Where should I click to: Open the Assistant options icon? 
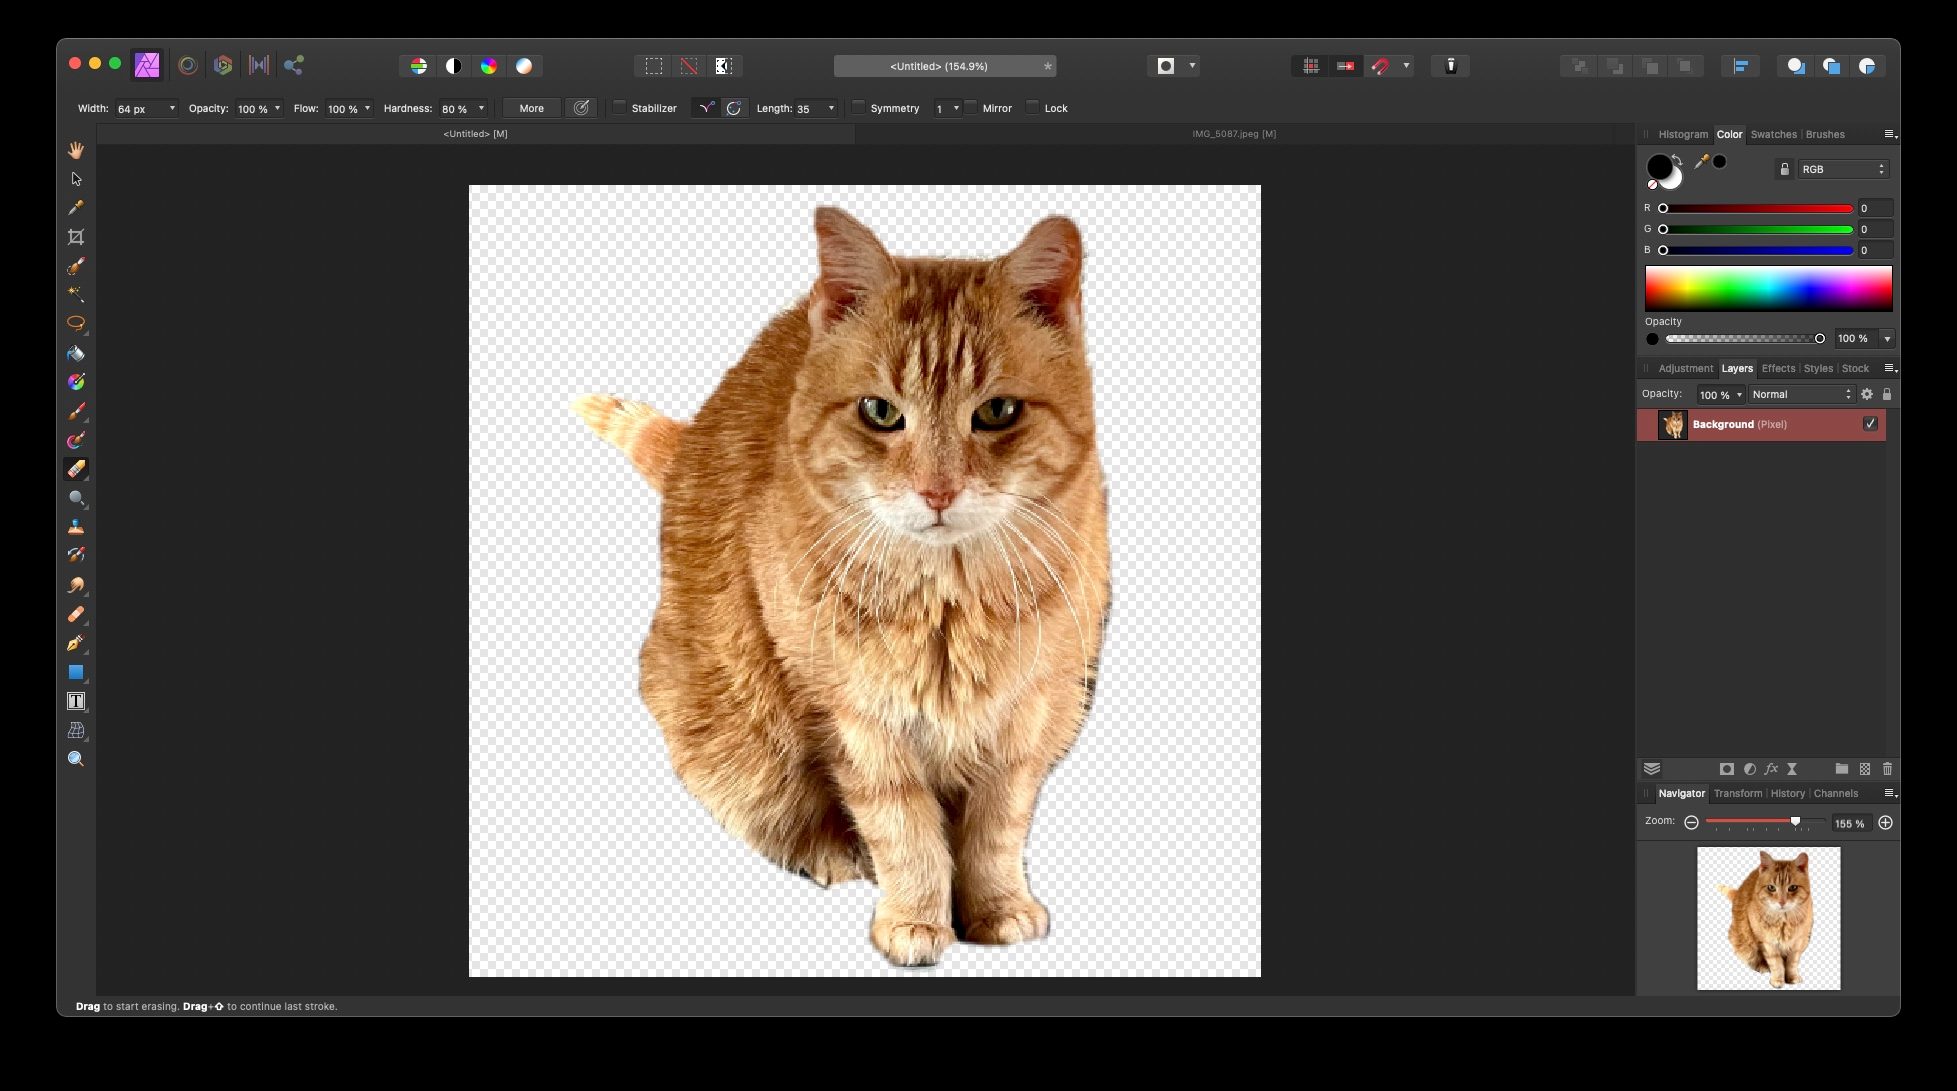point(1451,66)
